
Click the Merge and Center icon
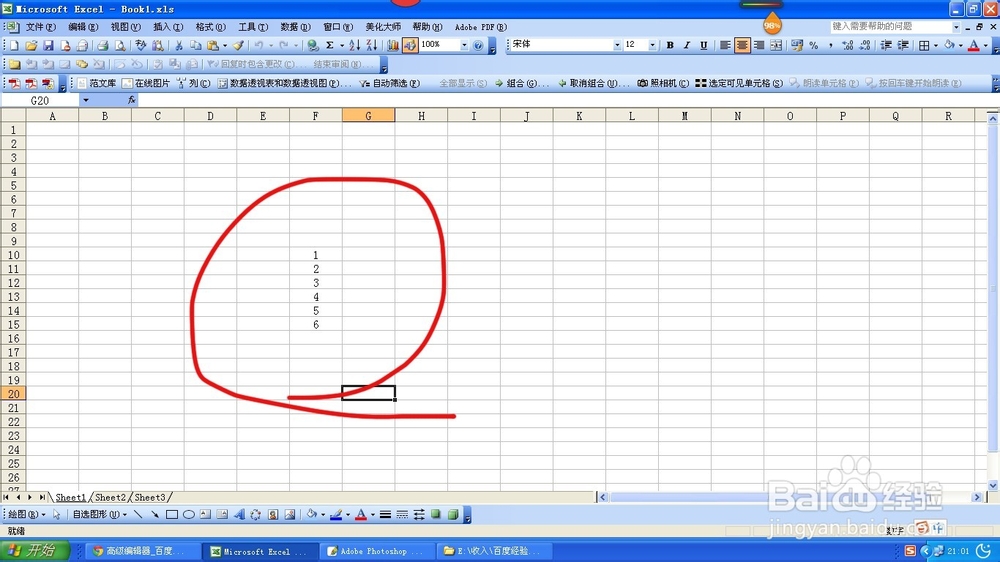(x=776, y=45)
